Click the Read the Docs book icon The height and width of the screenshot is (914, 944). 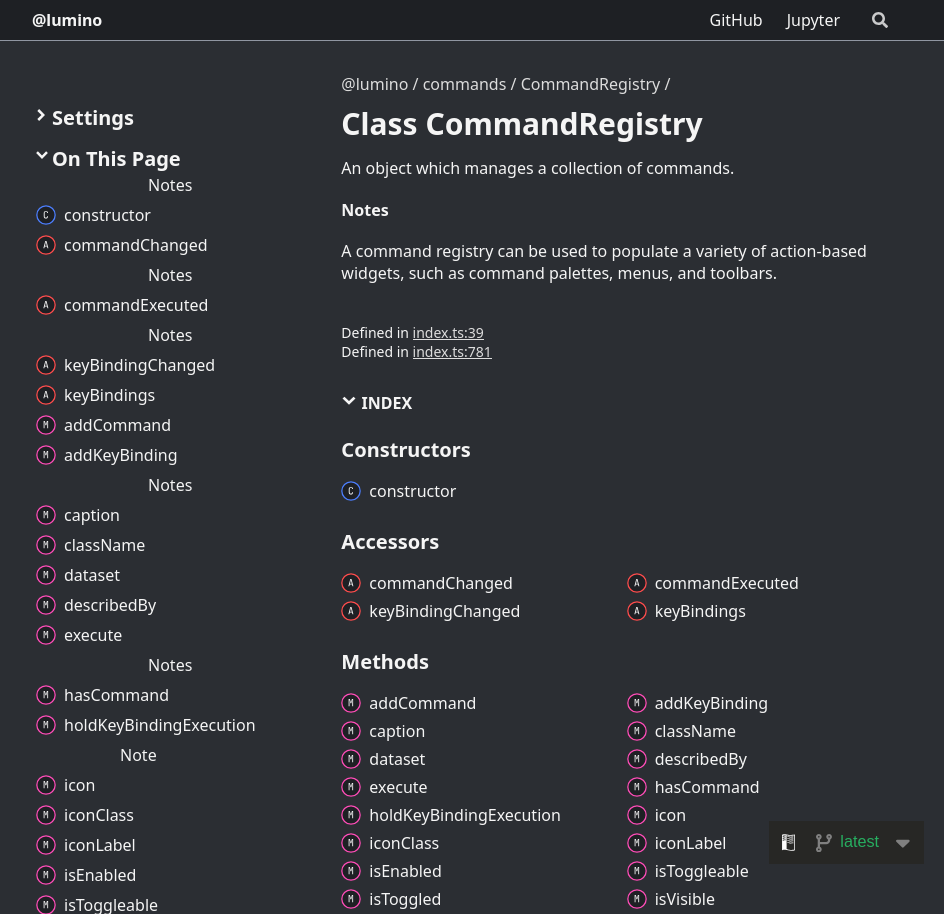(x=788, y=842)
